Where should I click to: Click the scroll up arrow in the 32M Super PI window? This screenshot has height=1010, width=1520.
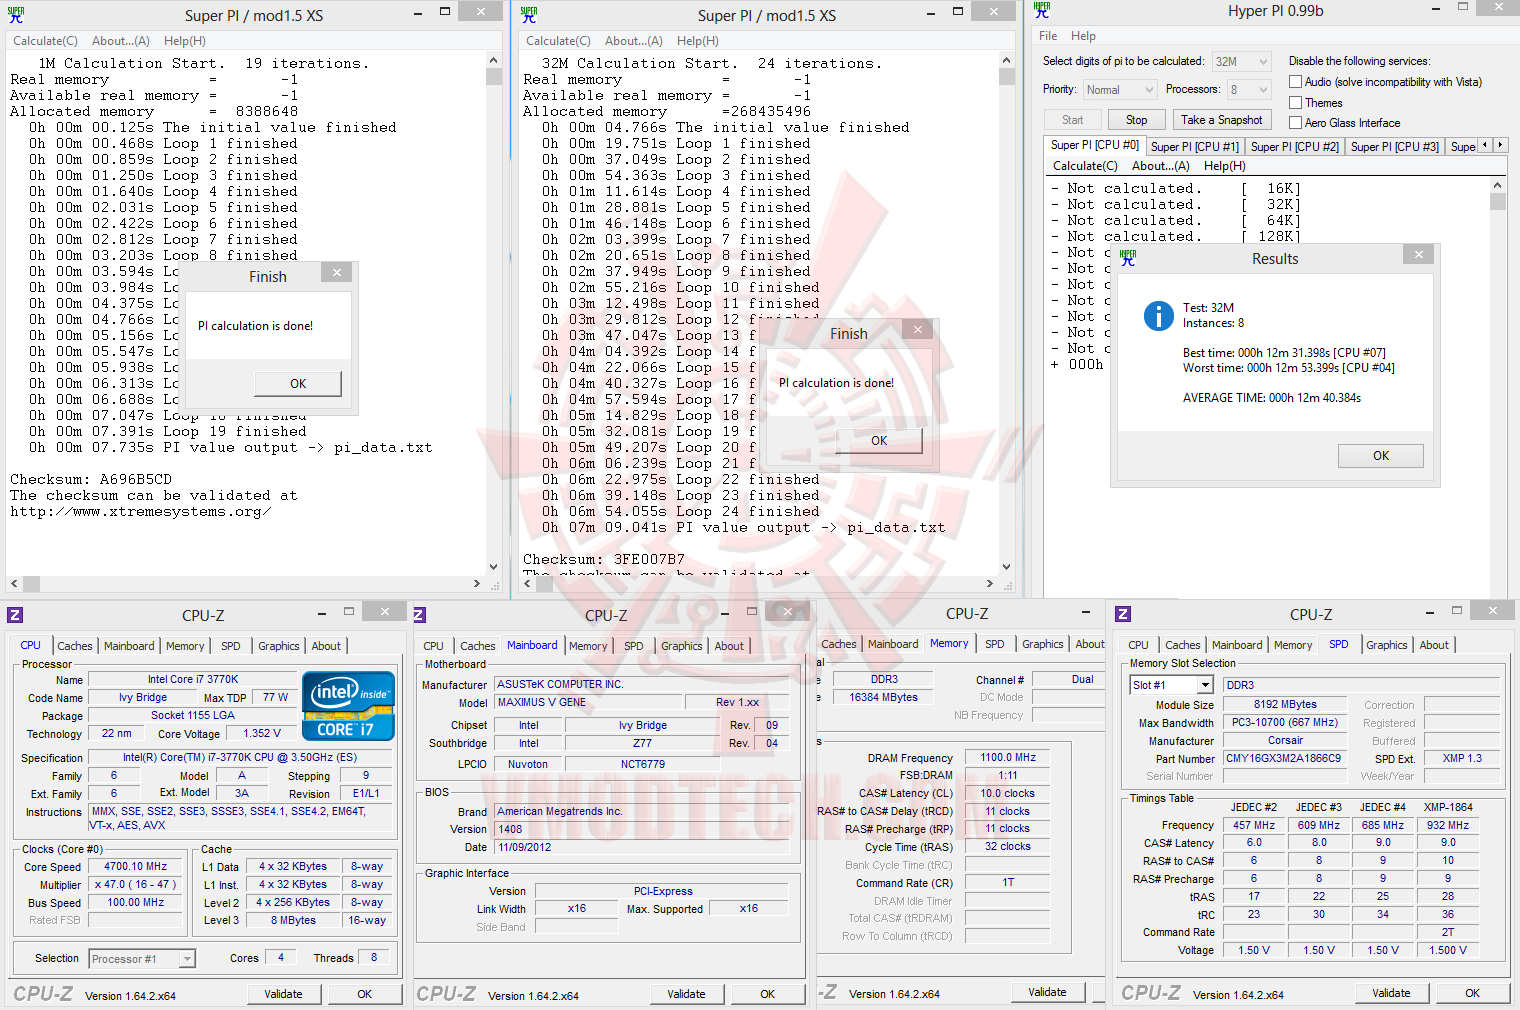pos(1006,60)
